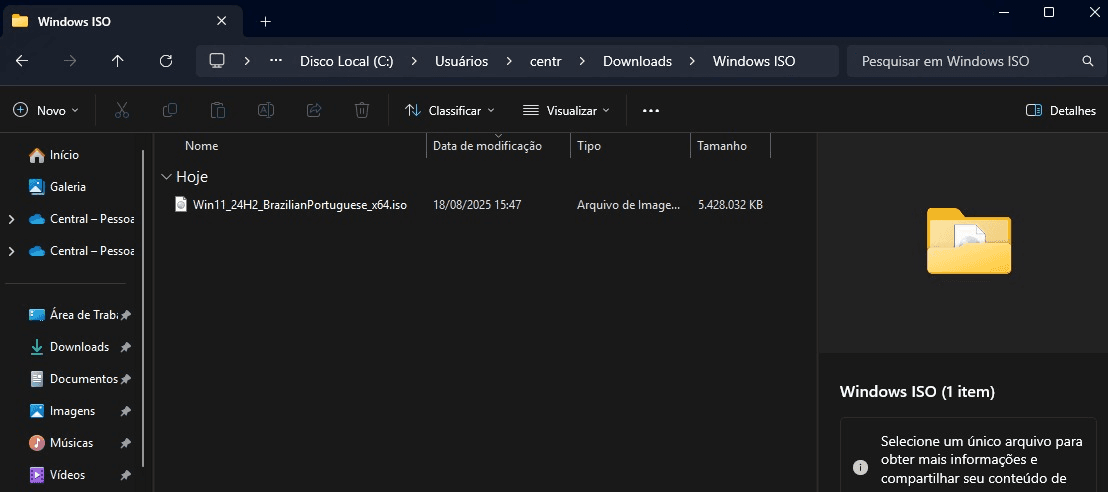Navigate to centr breadcrumb
This screenshot has height=492, width=1108.
pos(546,62)
